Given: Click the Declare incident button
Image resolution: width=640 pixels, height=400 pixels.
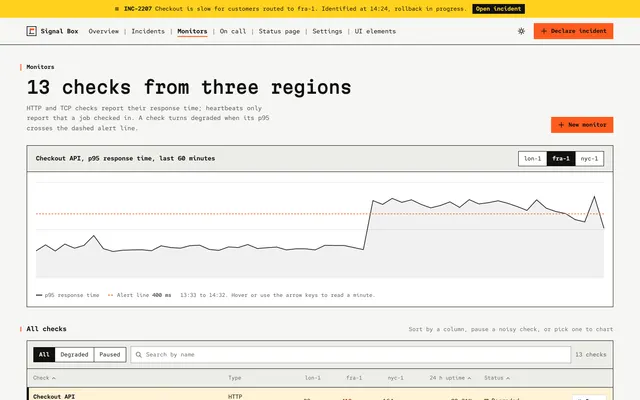Looking at the screenshot, I should [573, 31].
